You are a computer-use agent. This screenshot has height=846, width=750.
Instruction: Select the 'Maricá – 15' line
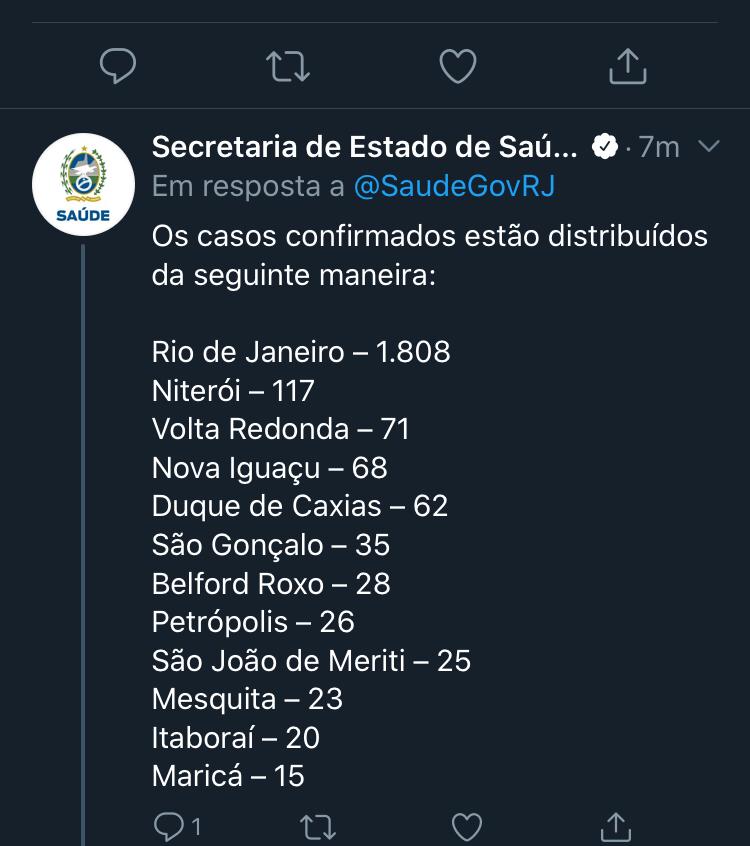[x=228, y=776]
